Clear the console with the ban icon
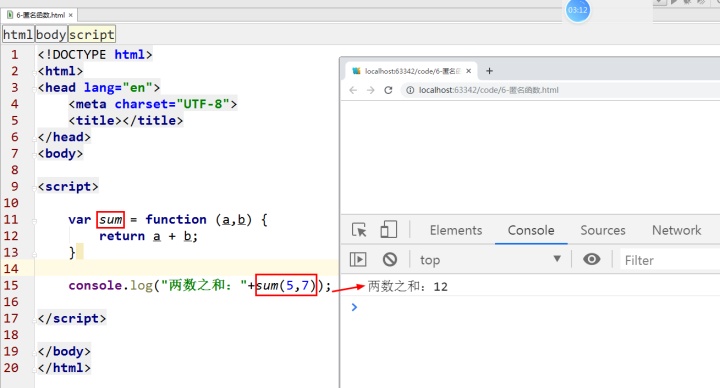The height and width of the screenshot is (388, 720). point(390,259)
